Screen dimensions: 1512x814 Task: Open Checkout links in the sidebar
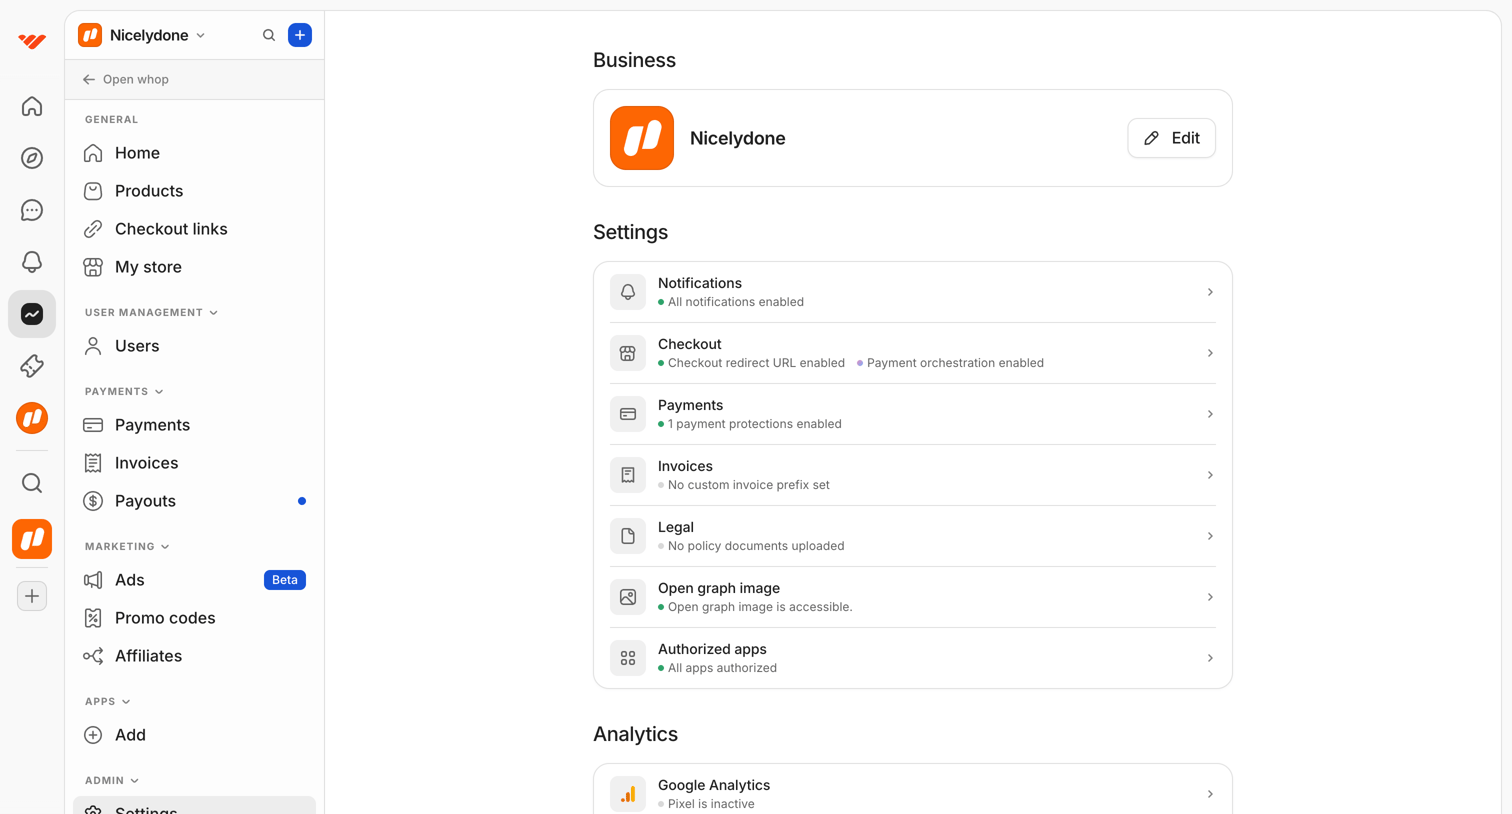tap(194, 229)
